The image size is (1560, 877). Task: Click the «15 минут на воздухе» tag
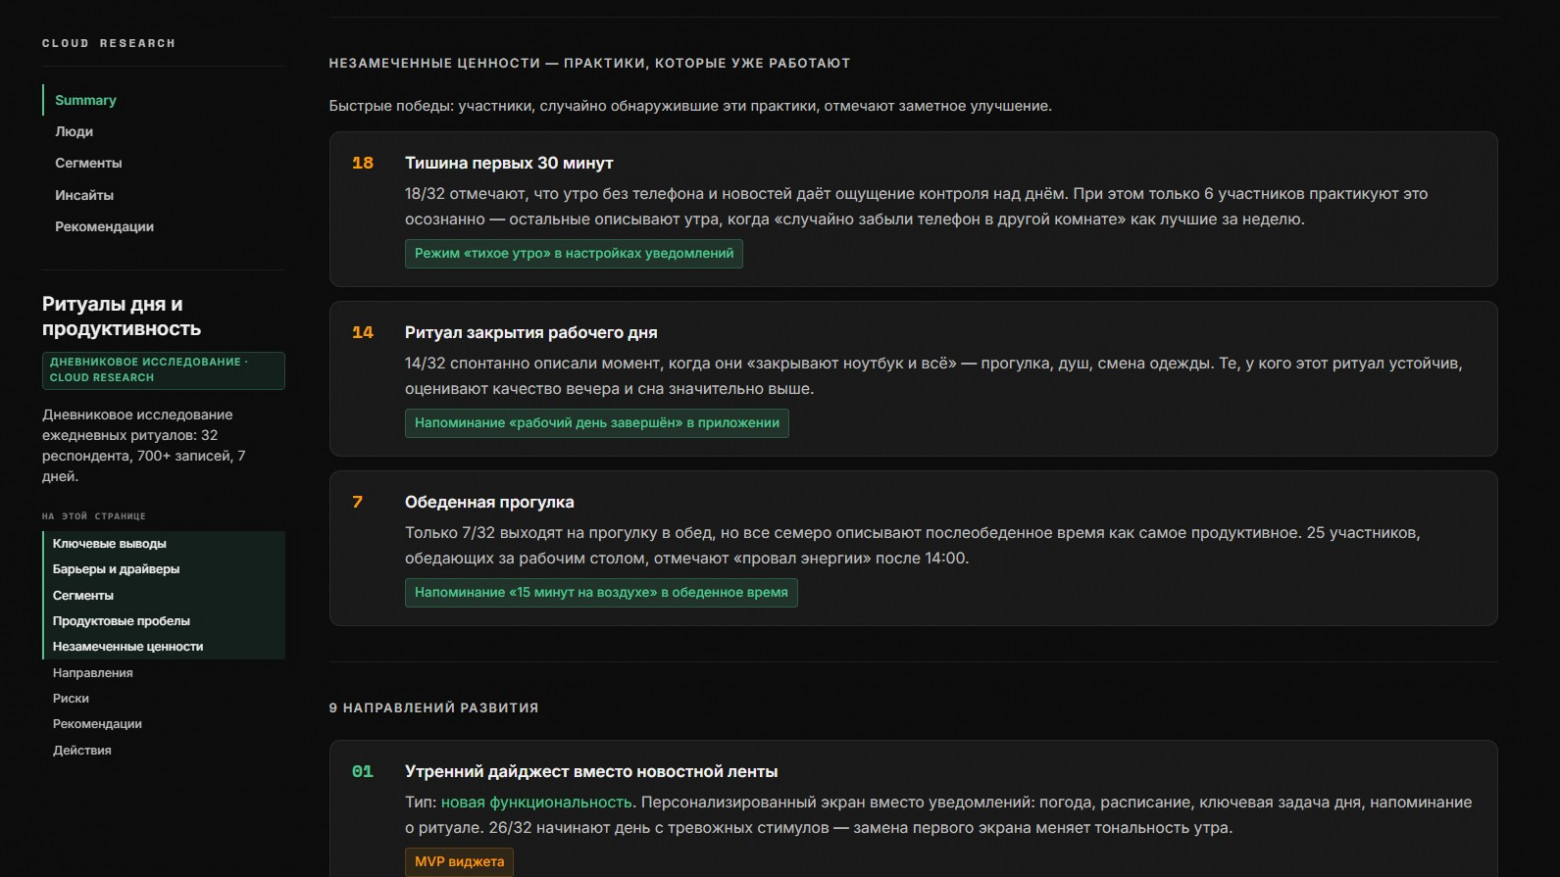click(x=601, y=593)
